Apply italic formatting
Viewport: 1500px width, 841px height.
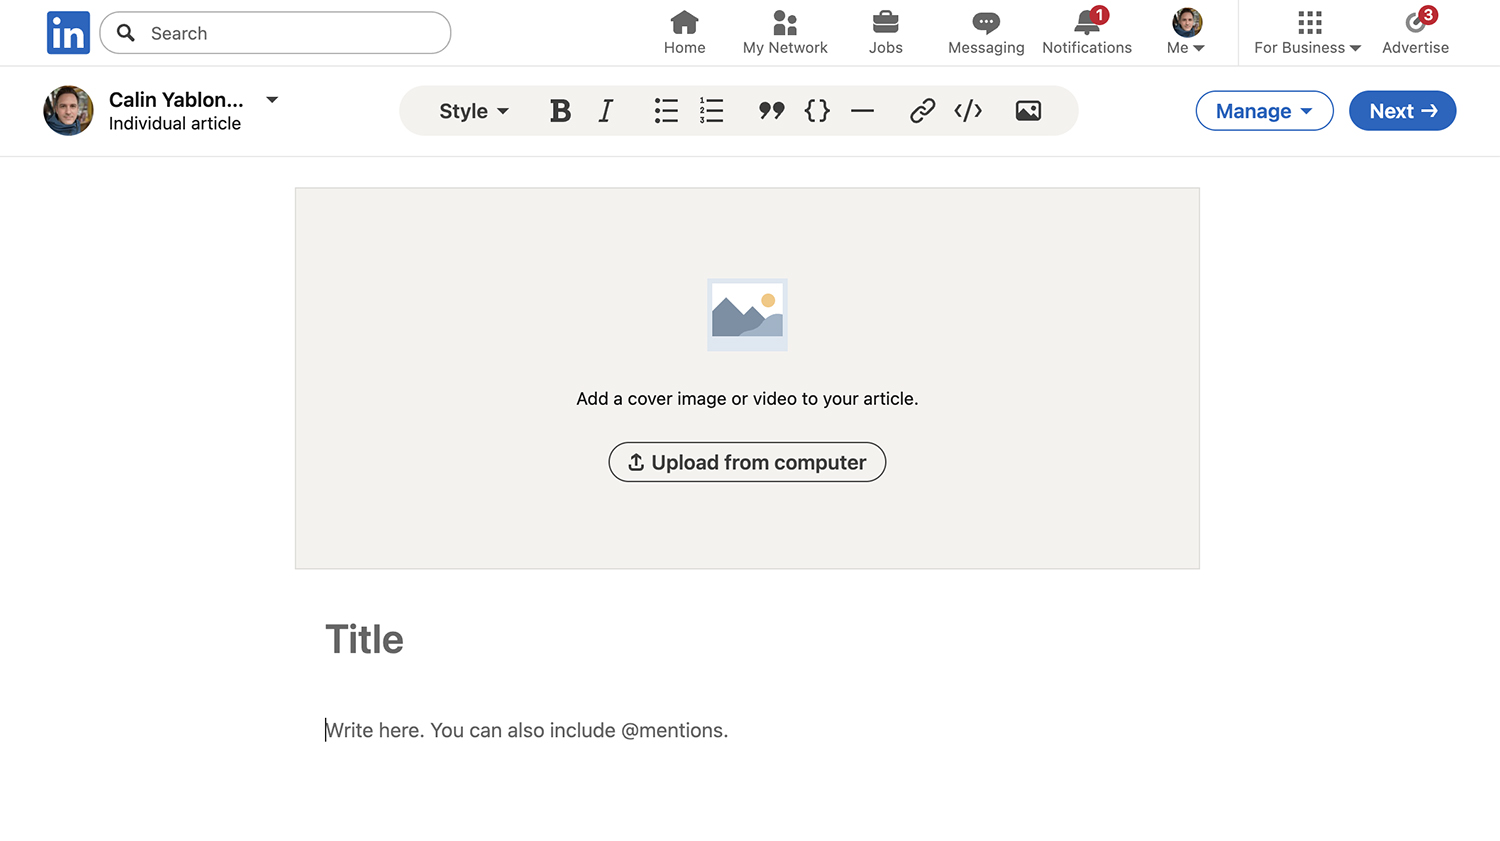(x=606, y=111)
